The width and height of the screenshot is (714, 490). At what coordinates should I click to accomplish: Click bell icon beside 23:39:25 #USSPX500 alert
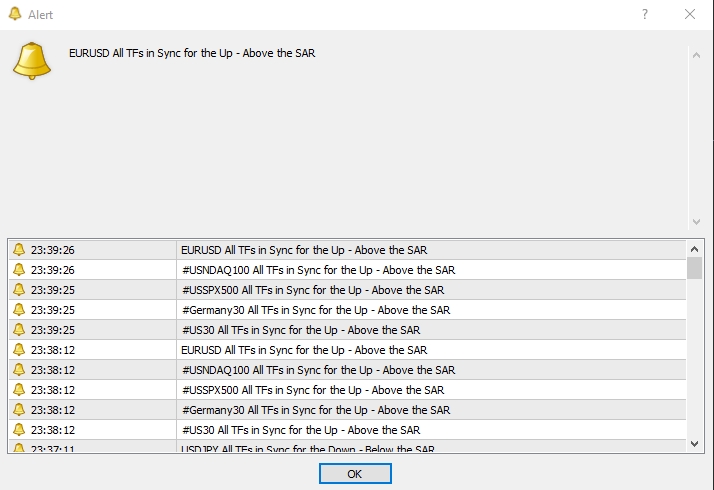(x=19, y=290)
